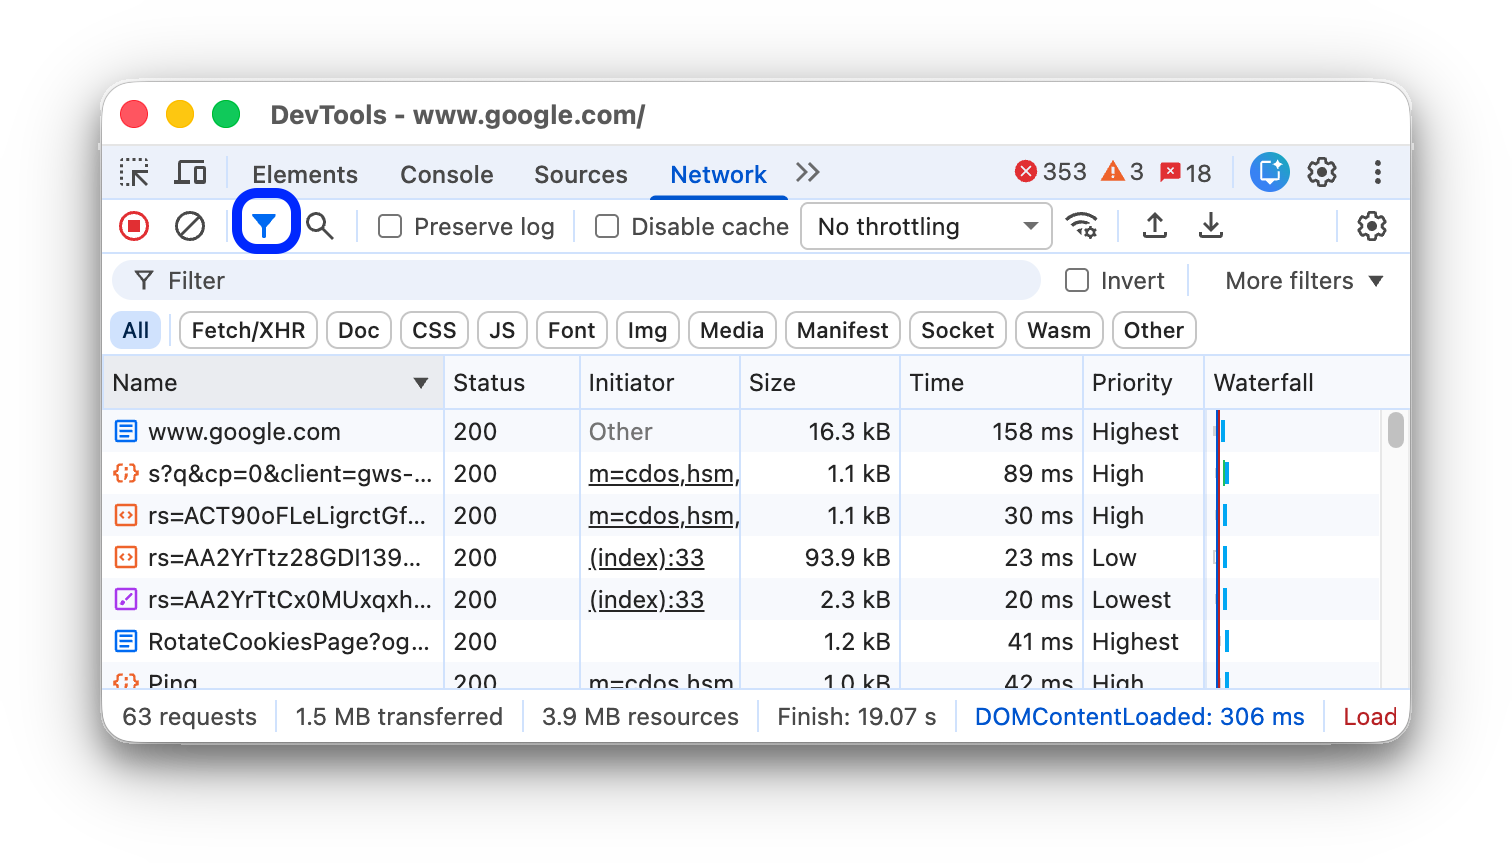Viewport: 1512px width, 863px height.
Task: Click the rs=AA2YrTtz28GDl139 script icon
Action: pyautogui.click(x=126, y=557)
